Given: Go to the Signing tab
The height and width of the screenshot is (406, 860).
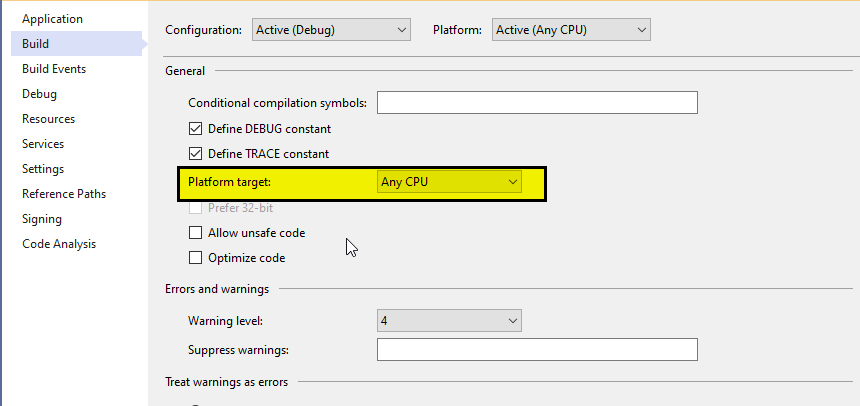Looking at the screenshot, I should coord(42,219).
